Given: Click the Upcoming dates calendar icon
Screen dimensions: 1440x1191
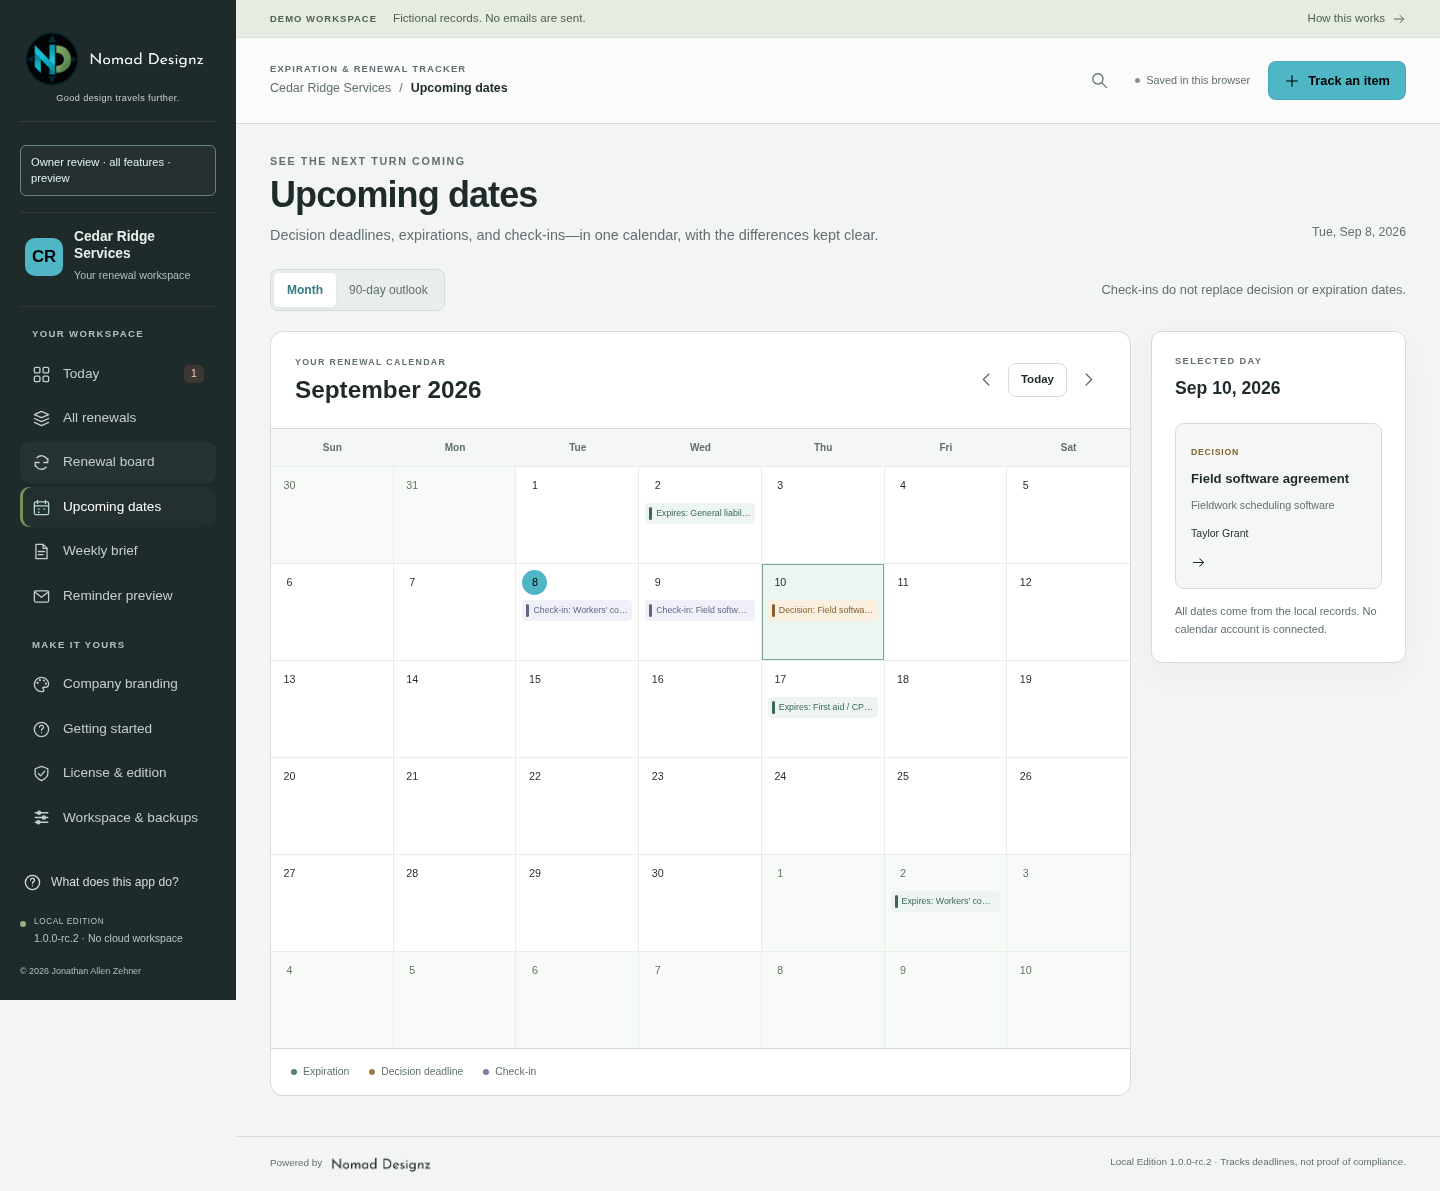Looking at the screenshot, I should 41,507.
